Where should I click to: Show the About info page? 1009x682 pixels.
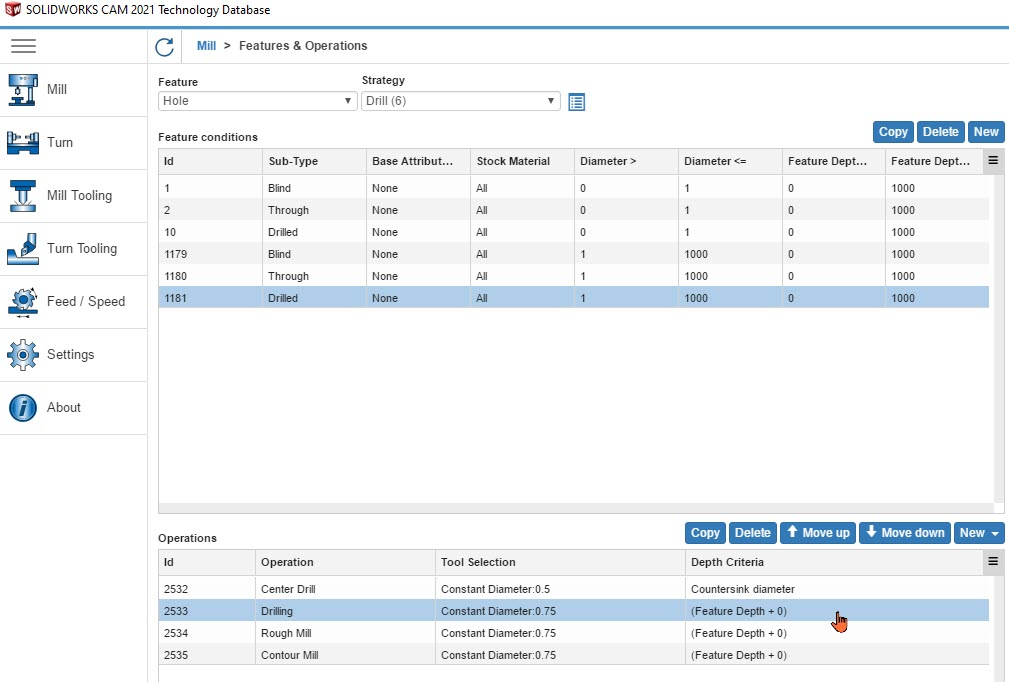coord(22,407)
